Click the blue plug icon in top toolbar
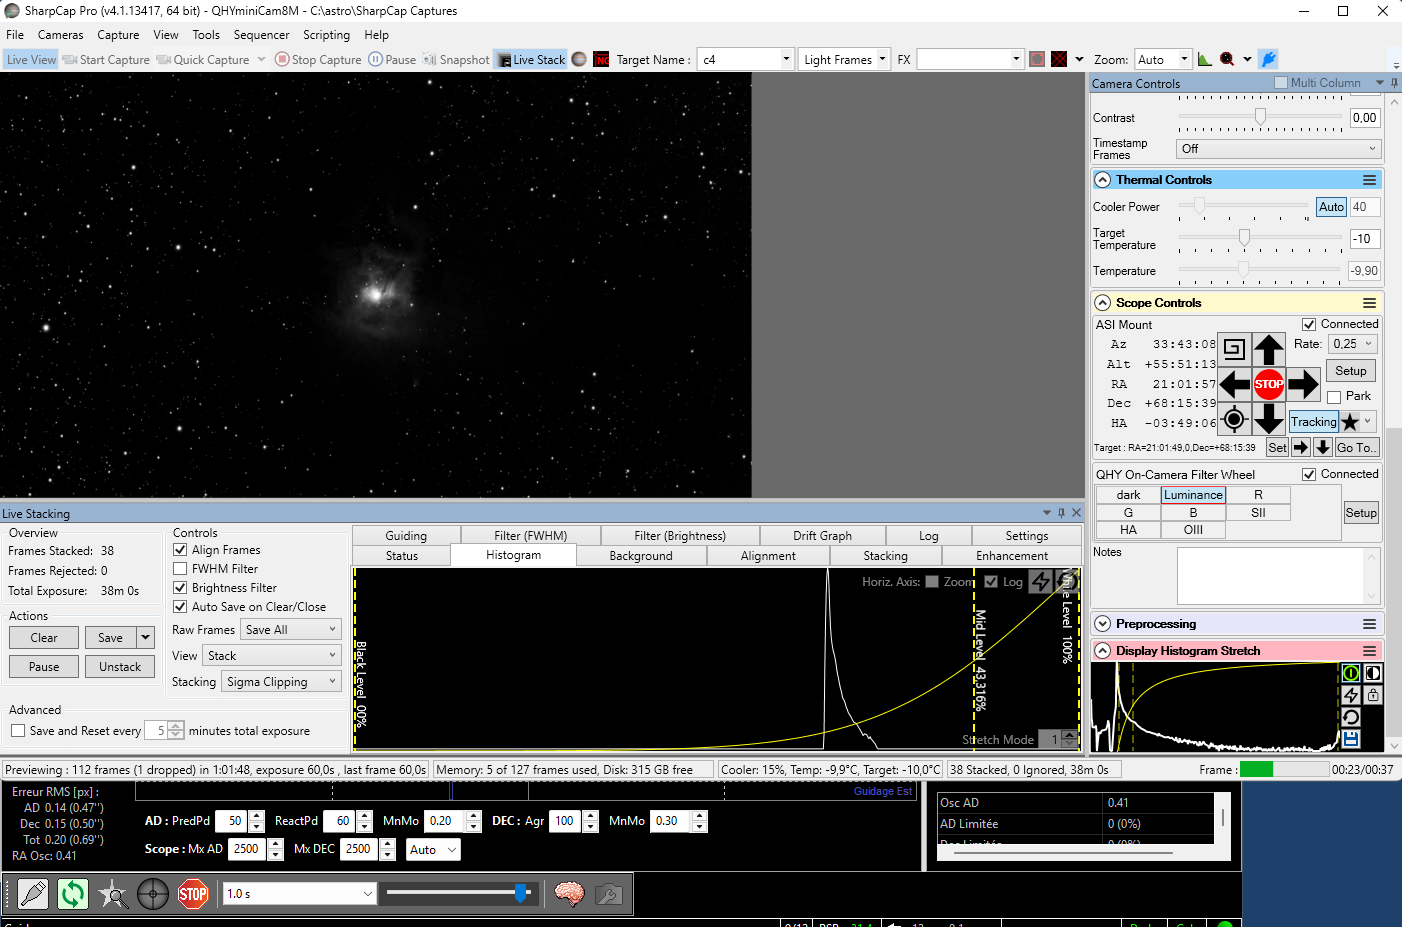1402x927 pixels. [x=1268, y=59]
